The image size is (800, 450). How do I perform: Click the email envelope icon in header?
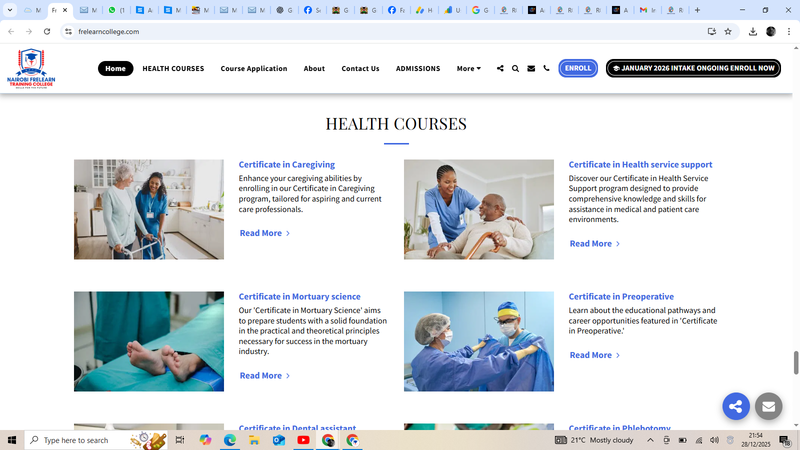coord(531,69)
